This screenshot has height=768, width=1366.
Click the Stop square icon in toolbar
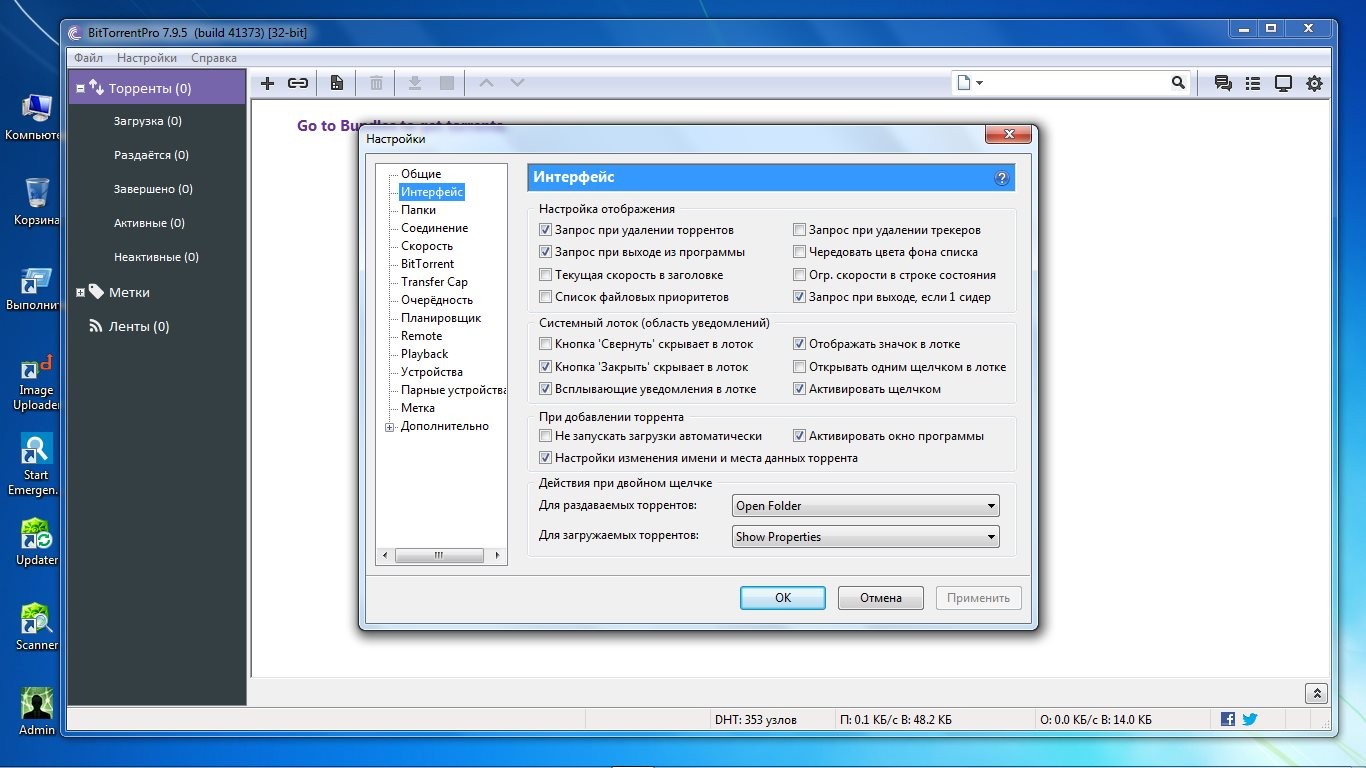(447, 83)
